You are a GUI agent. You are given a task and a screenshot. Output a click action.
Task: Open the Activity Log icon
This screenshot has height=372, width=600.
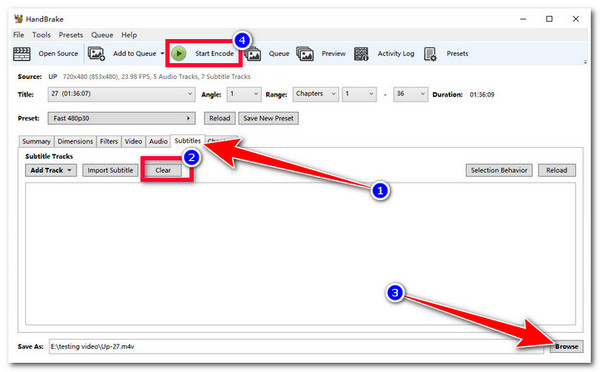click(x=361, y=54)
